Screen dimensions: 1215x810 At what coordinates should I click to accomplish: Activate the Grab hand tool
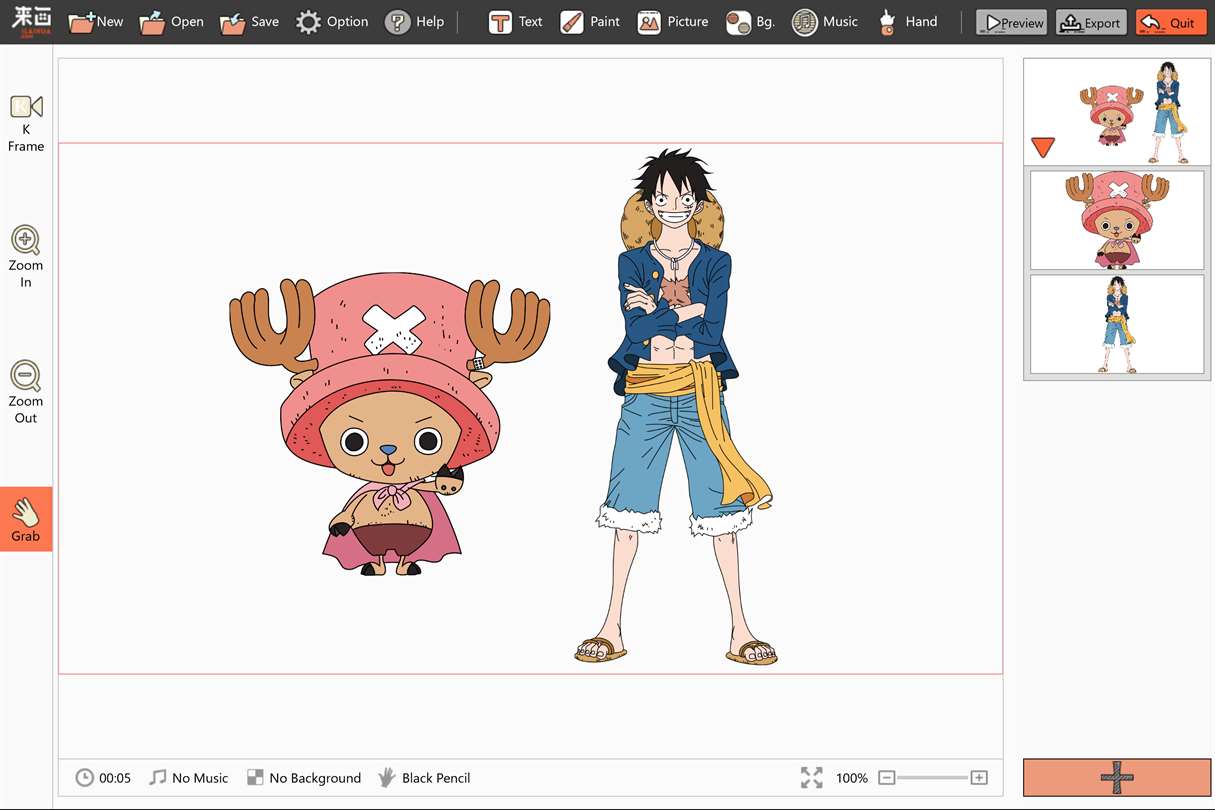[26, 519]
